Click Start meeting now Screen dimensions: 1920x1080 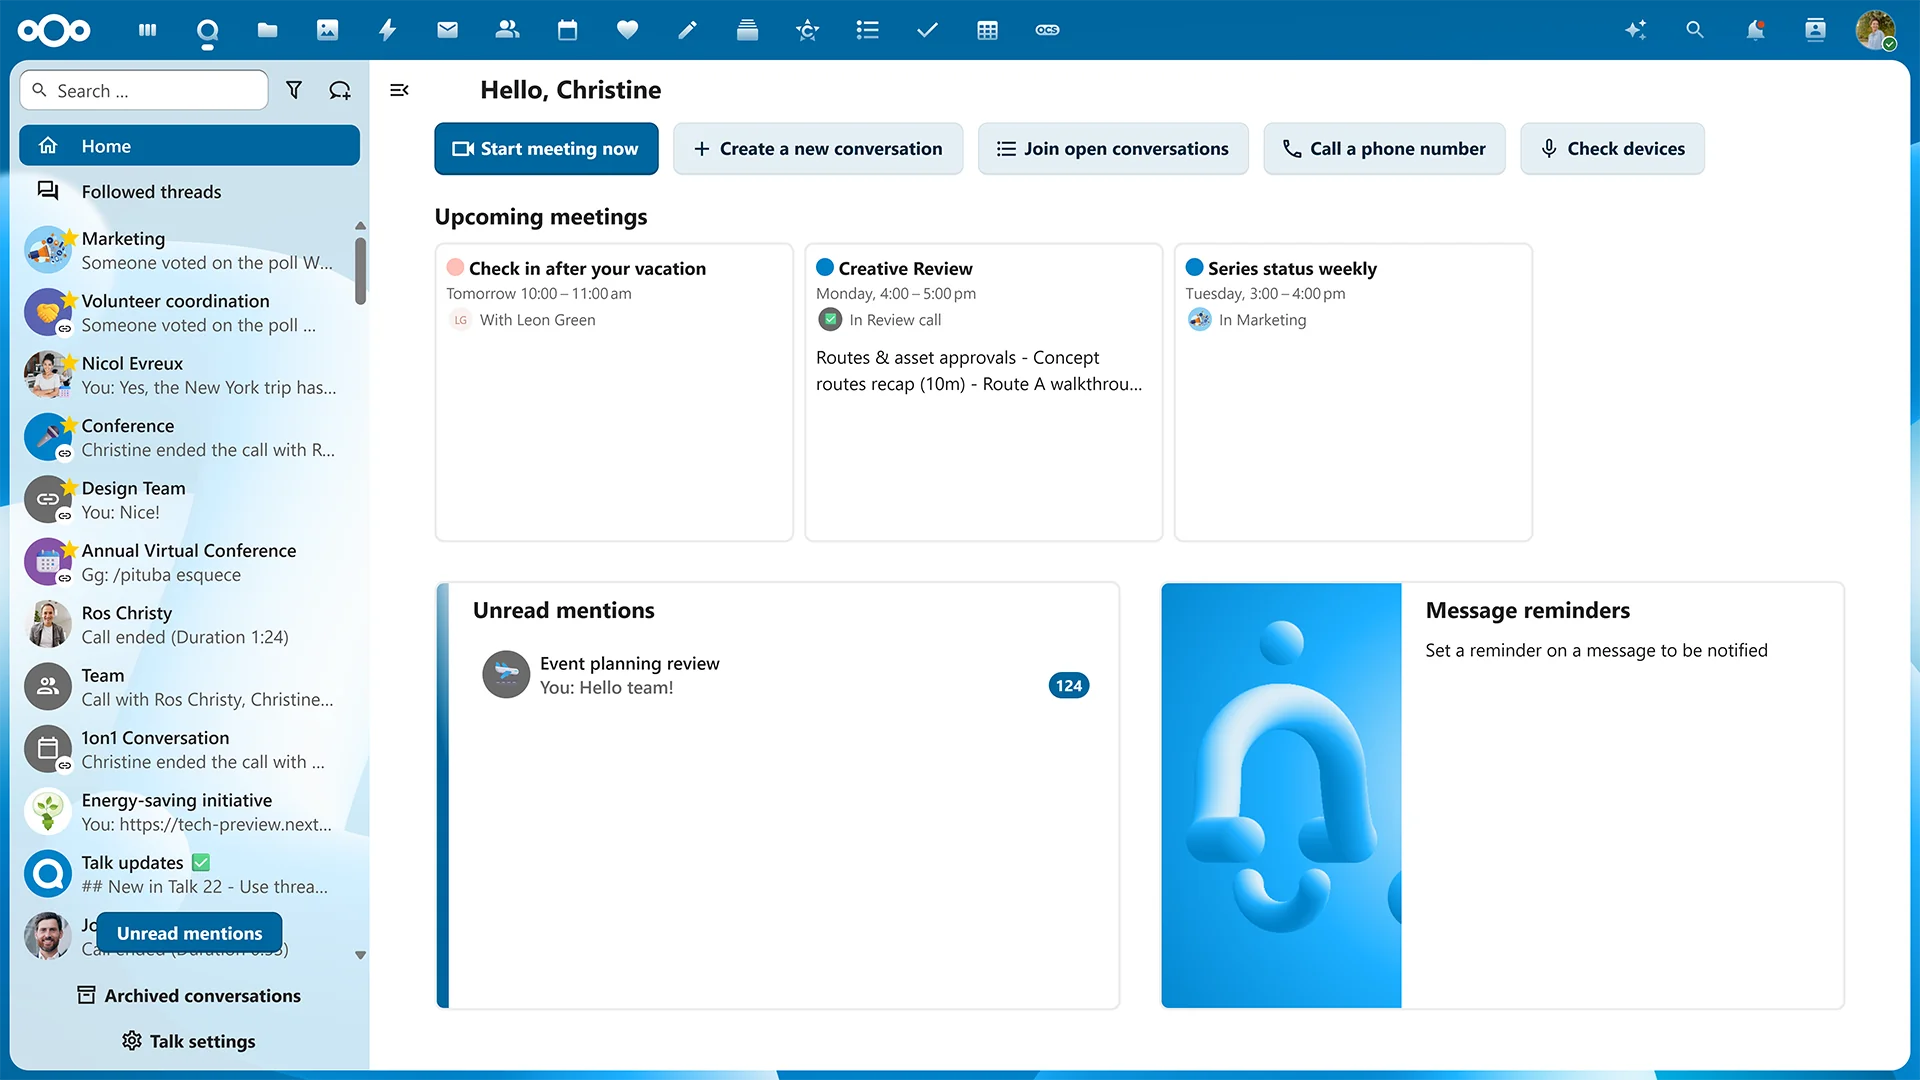point(546,148)
